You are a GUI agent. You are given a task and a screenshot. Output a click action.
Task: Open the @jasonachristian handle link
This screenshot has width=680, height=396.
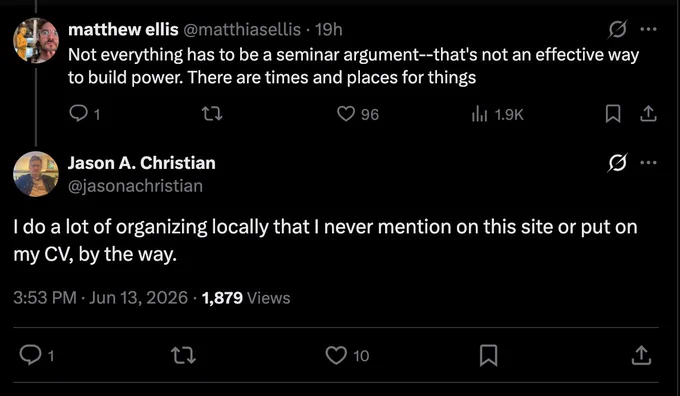tap(135, 186)
